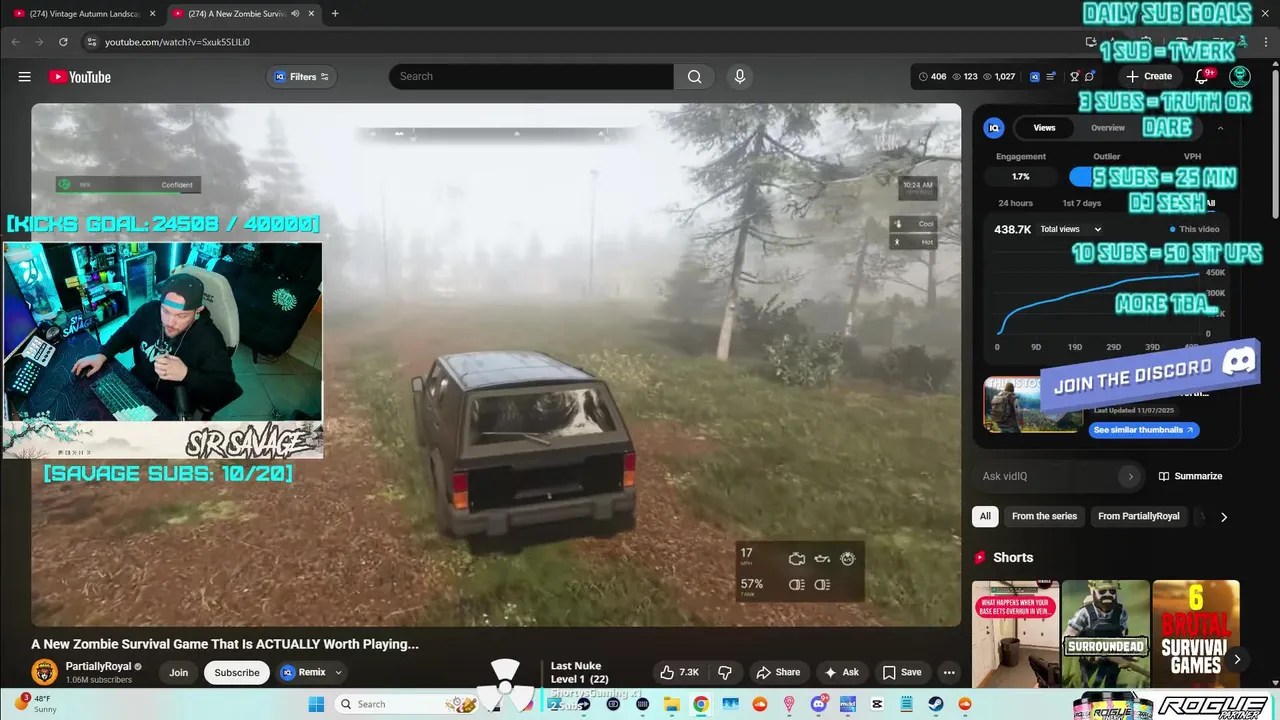This screenshot has height=720, width=1280.
Task: Focus the YouTube search box
Action: coord(531,76)
